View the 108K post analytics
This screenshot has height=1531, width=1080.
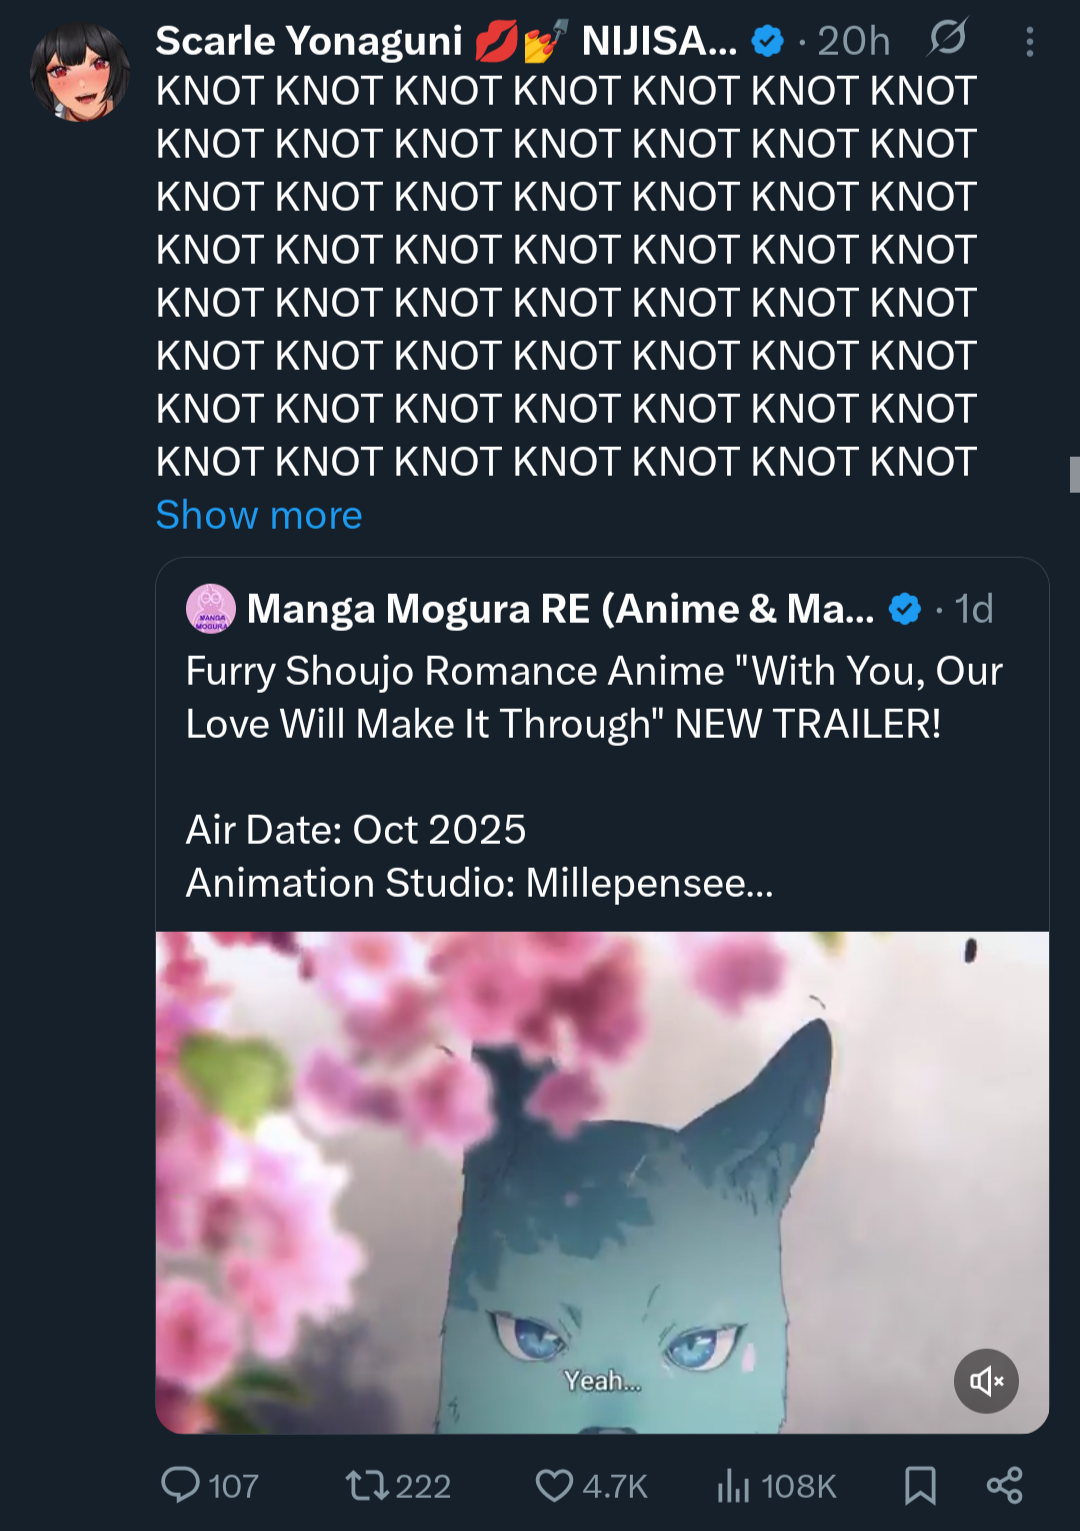pyautogui.click(x=733, y=1485)
